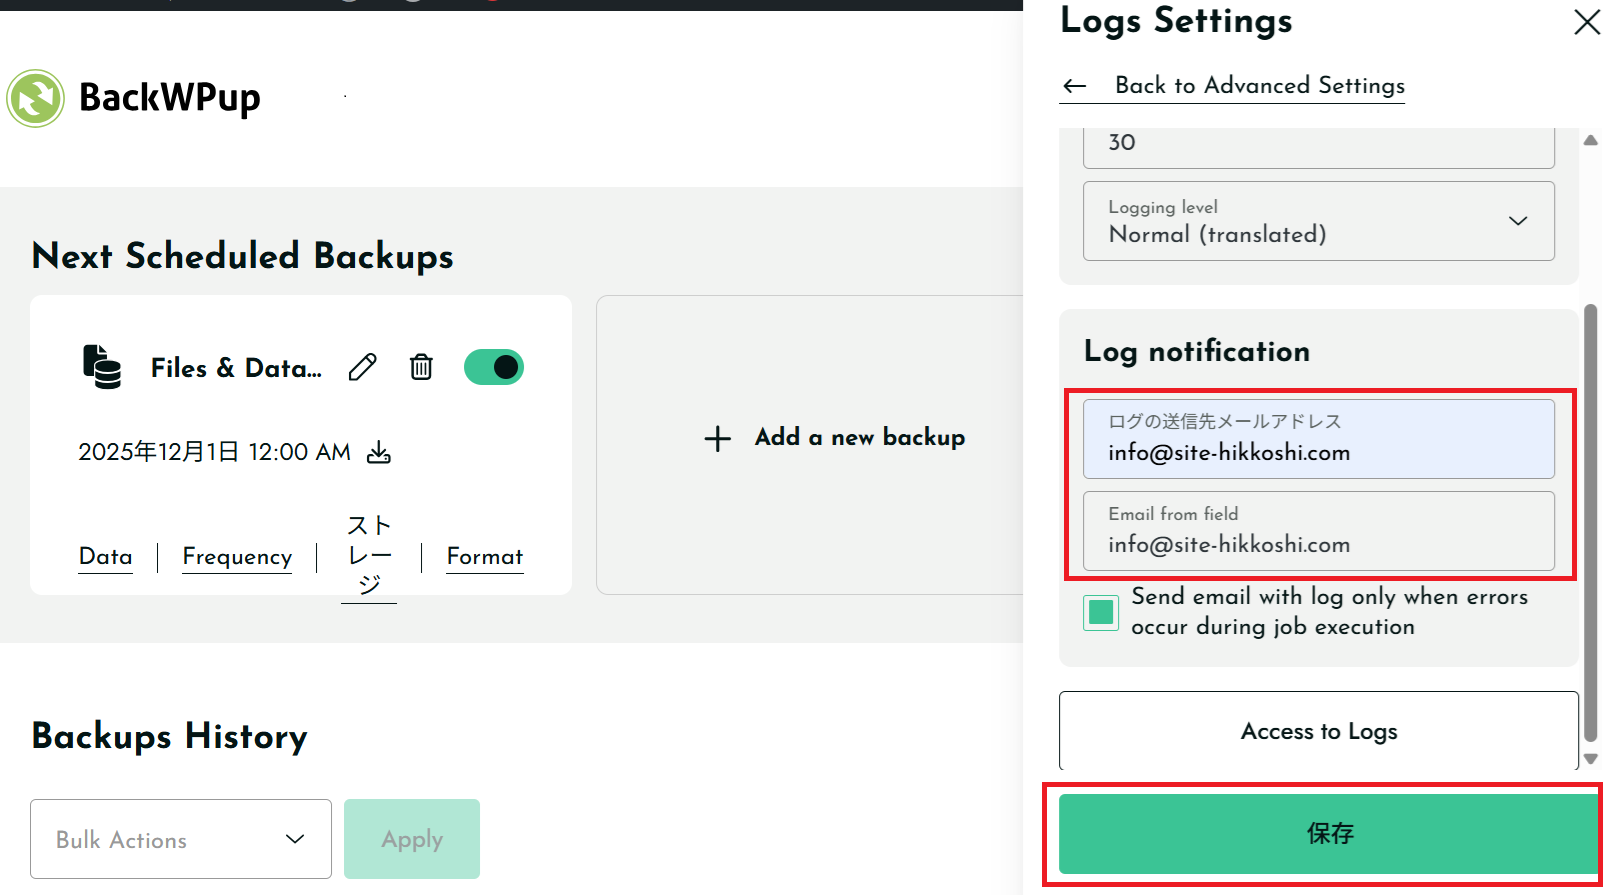Click the green 保存 save button
This screenshot has width=1607, height=895.
click(x=1328, y=833)
